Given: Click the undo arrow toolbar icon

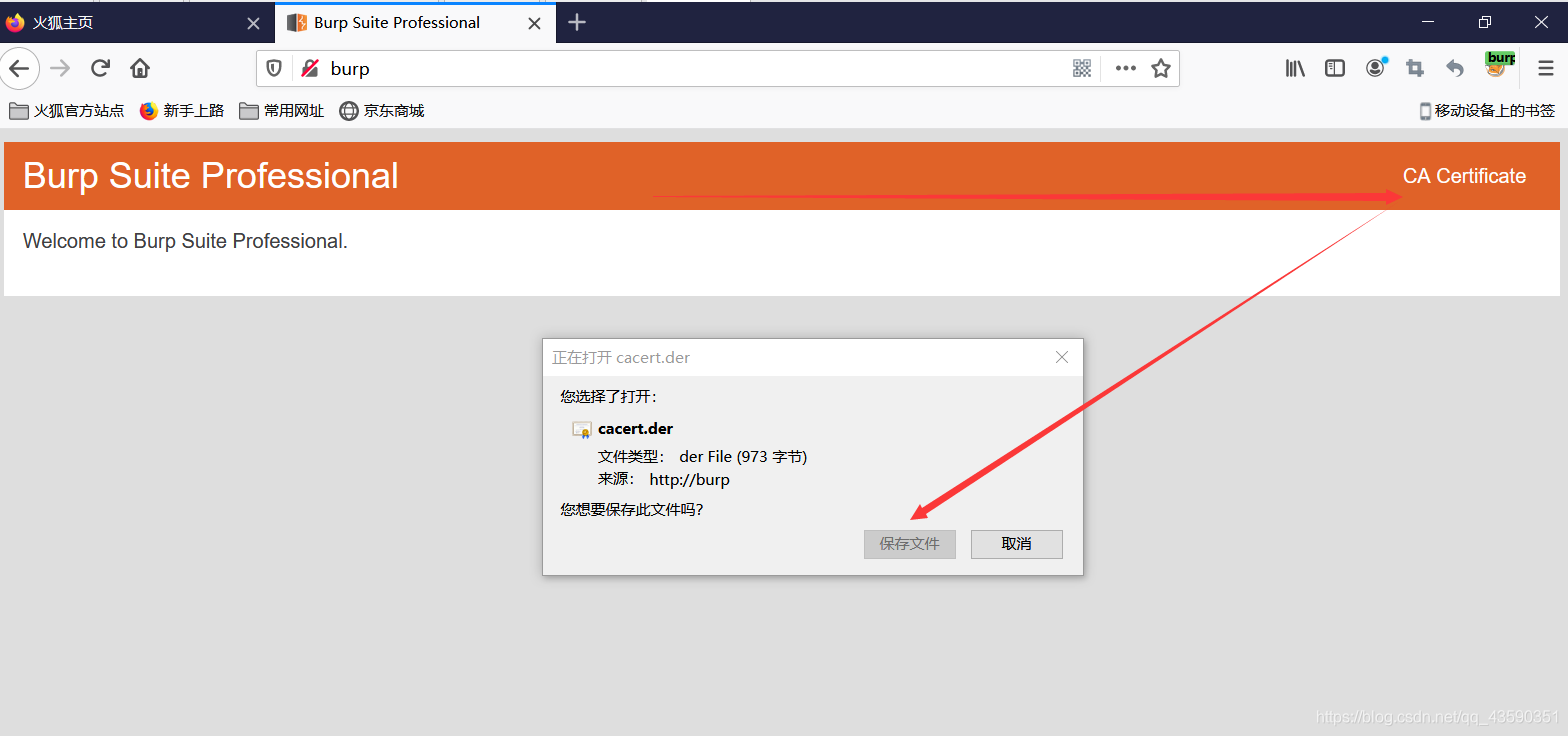Looking at the screenshot, I should (x=1455, y=68).
